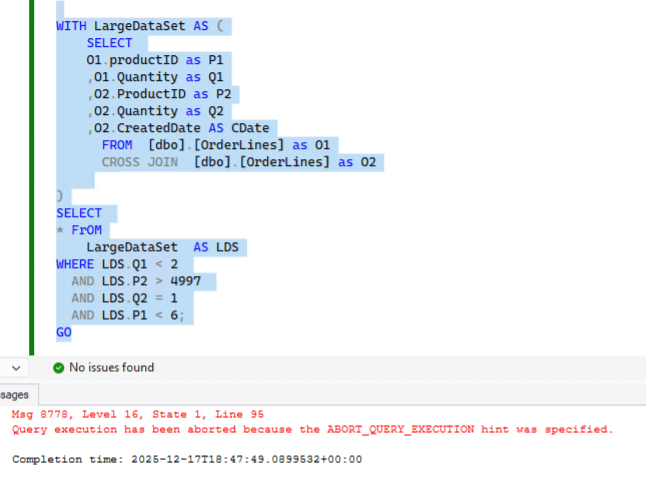Open the dropdown chevron beside No issues found

click(16, 368)
